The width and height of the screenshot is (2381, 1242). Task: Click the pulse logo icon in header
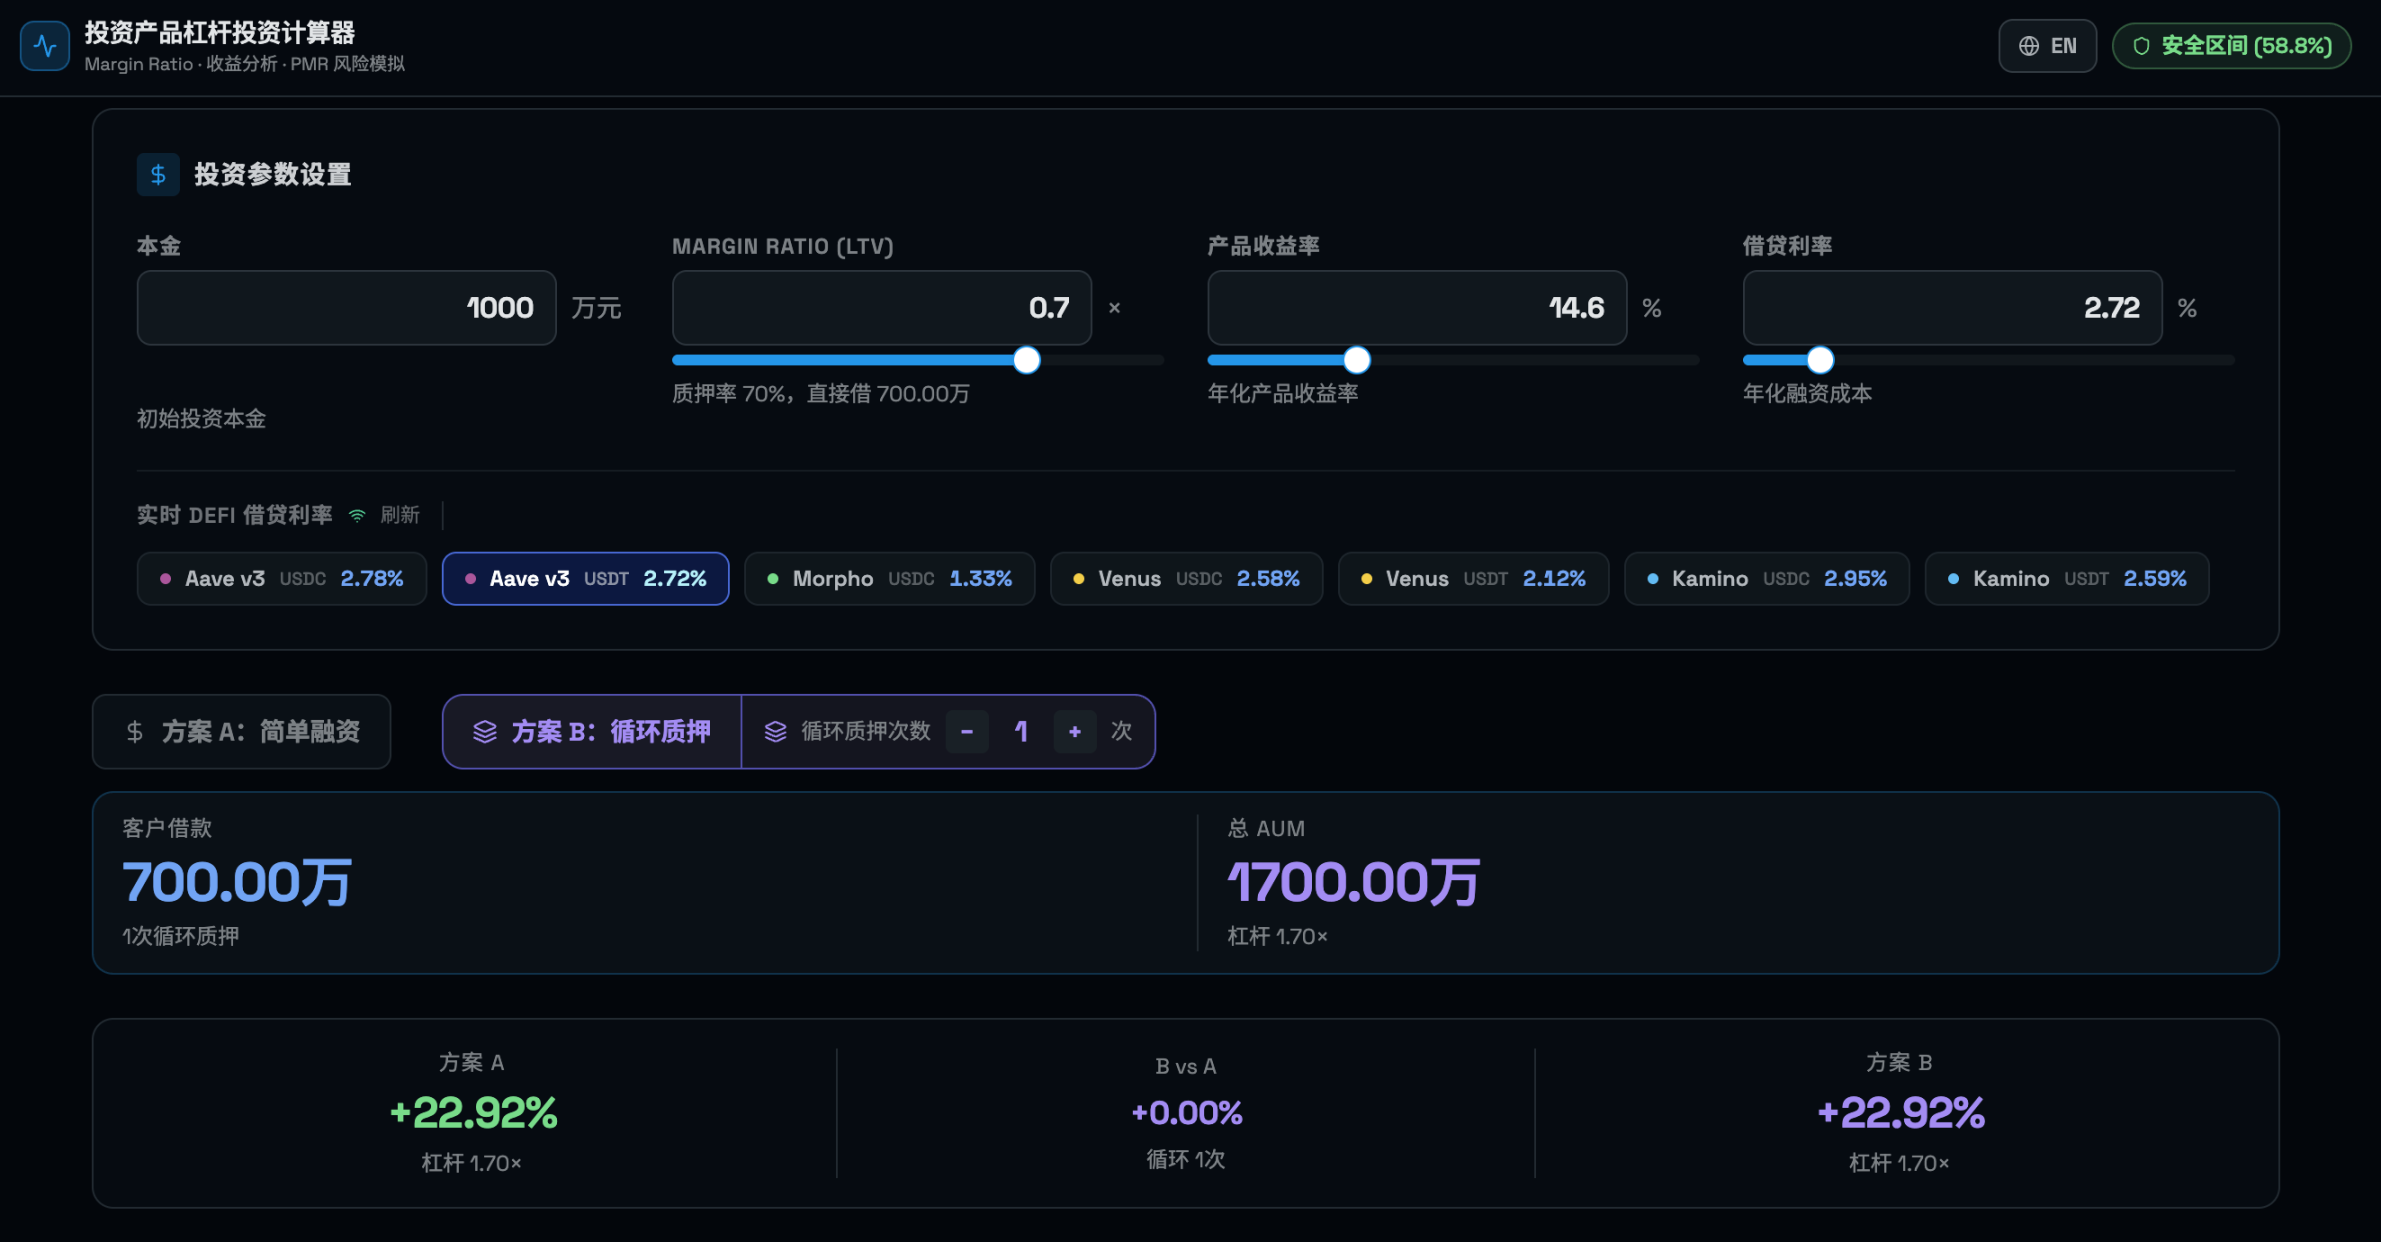[x=45, y=46]
